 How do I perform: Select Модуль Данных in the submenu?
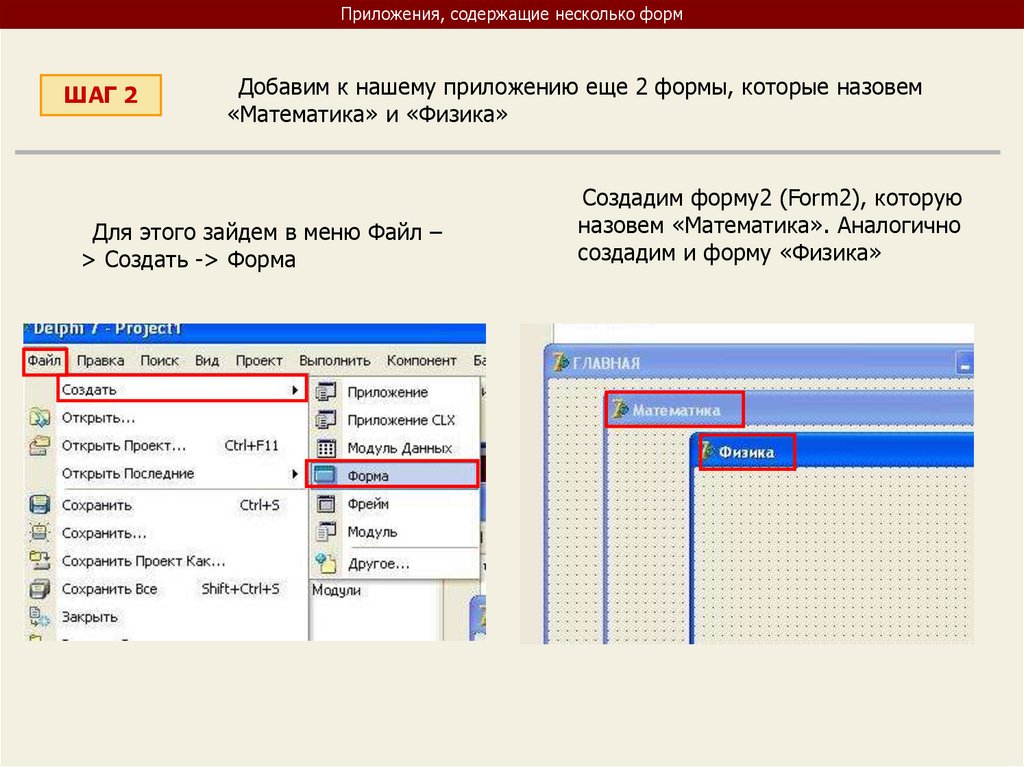point(394,448)
